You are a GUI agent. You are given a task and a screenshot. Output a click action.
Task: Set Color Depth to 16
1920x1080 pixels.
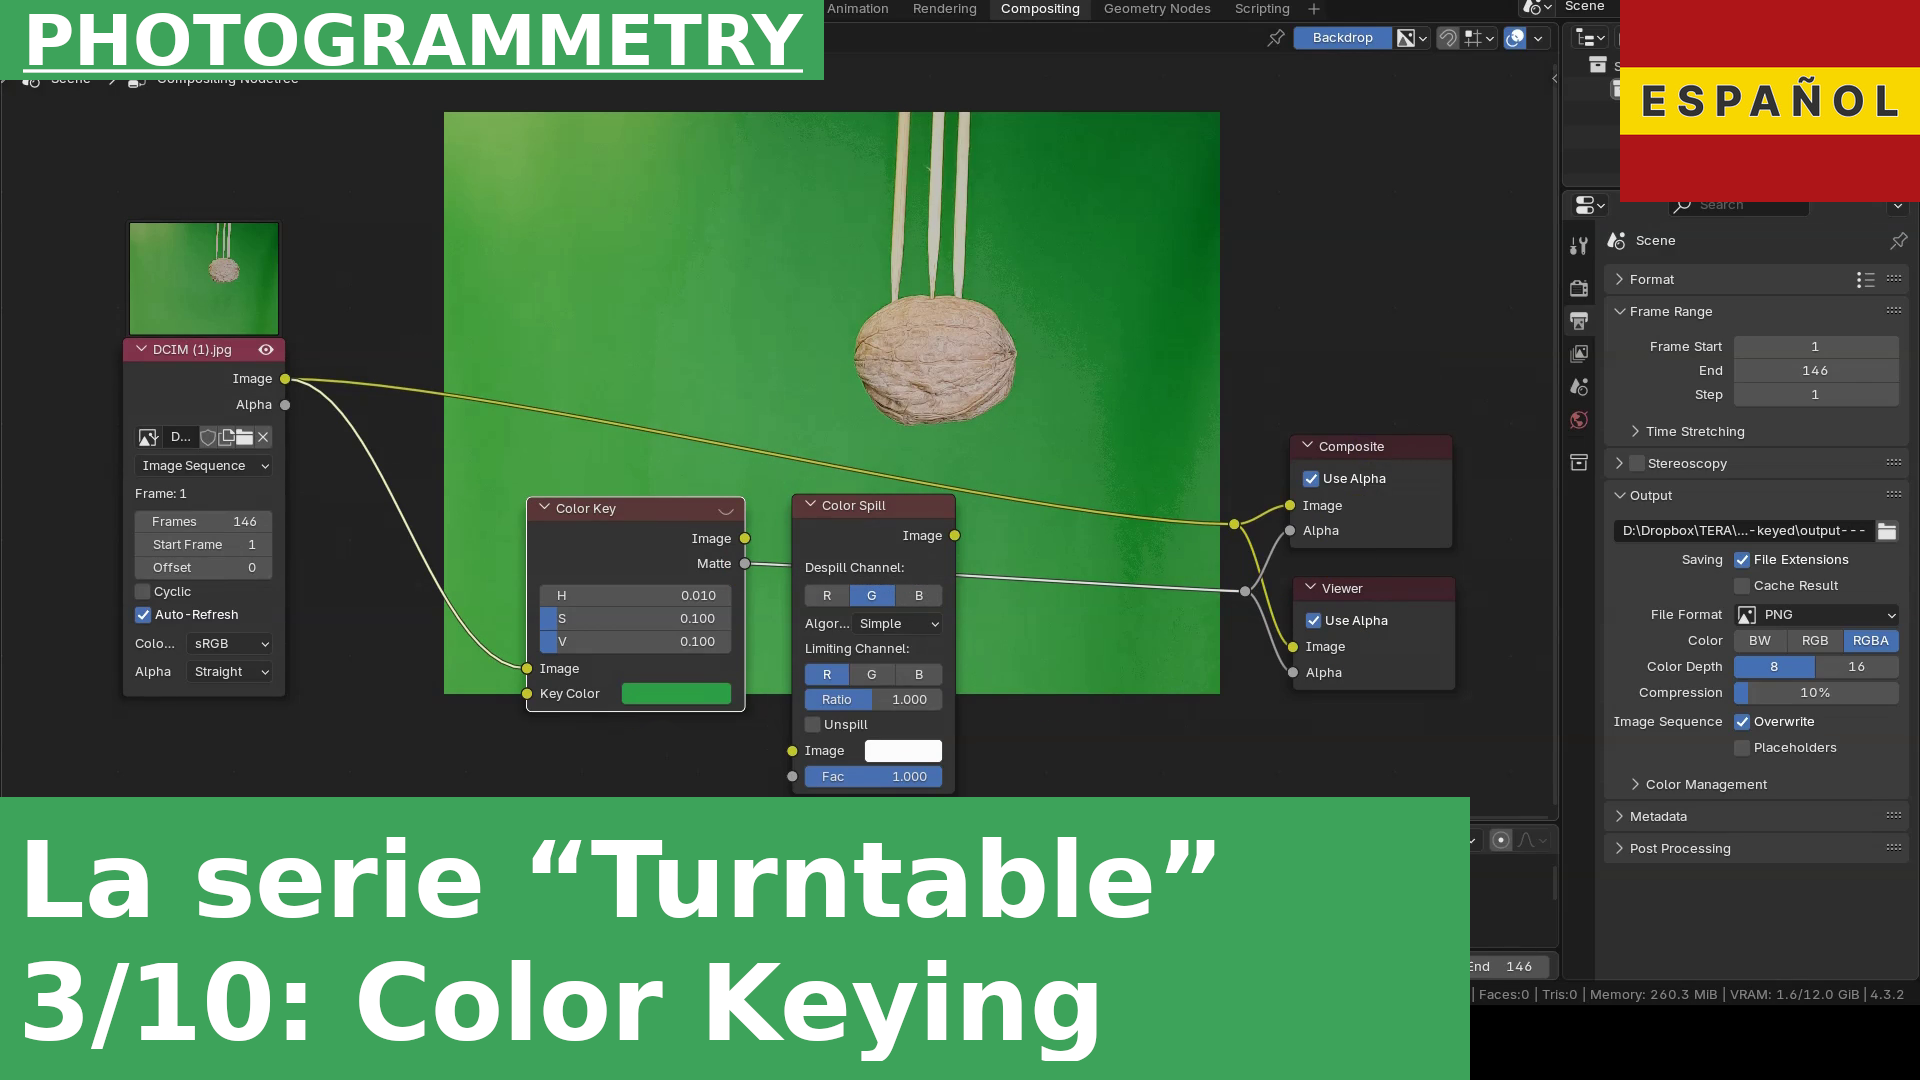tap(1857, 667)
